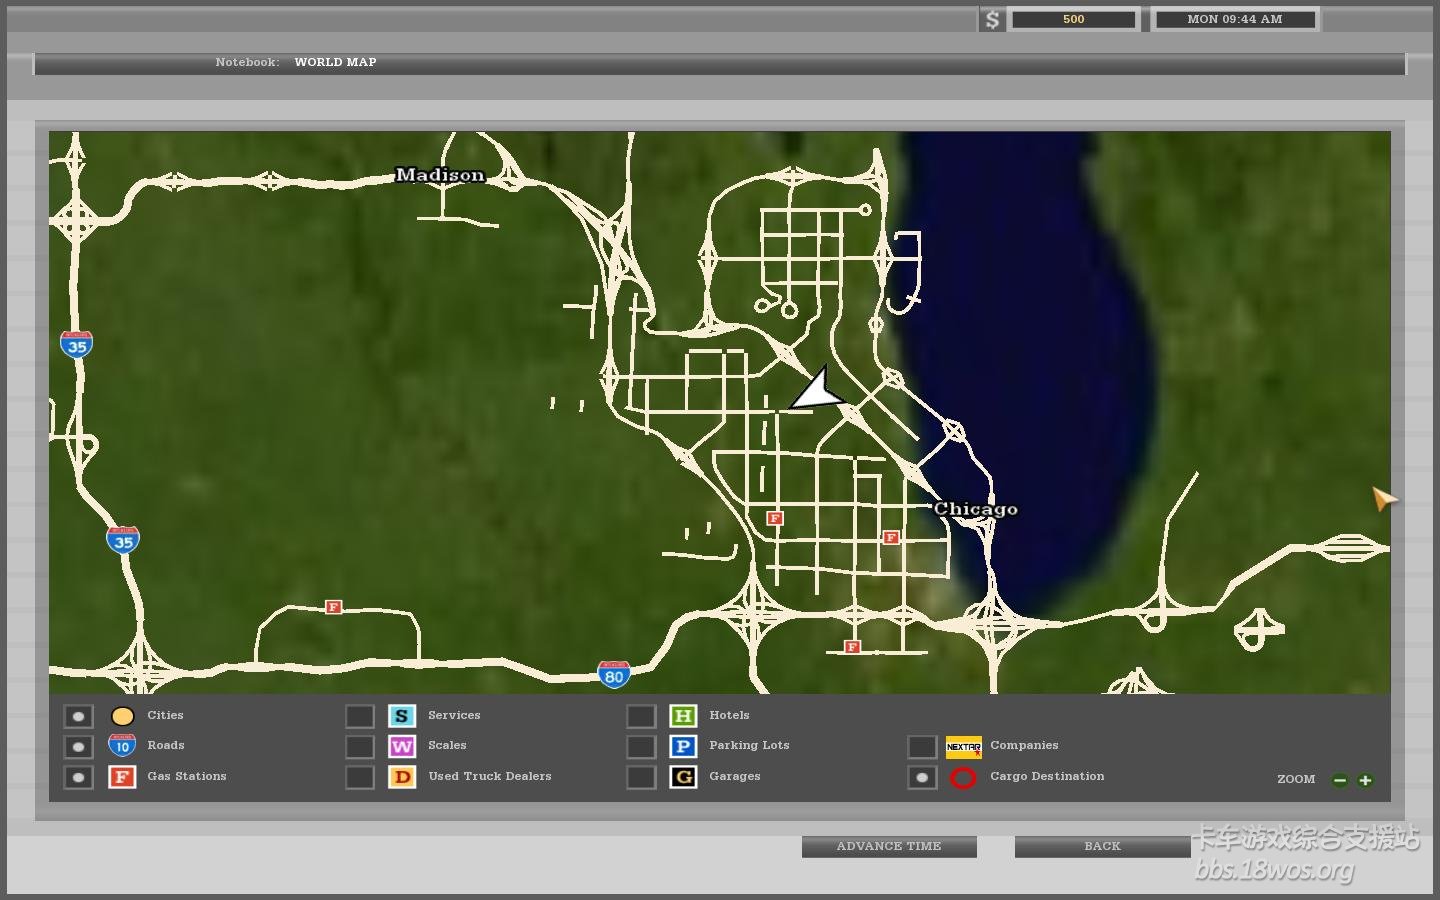The width and height of the screenshot is (1440, 900).
Task: Click the Interstate 80 highway shield
Action: pos(613,675)
